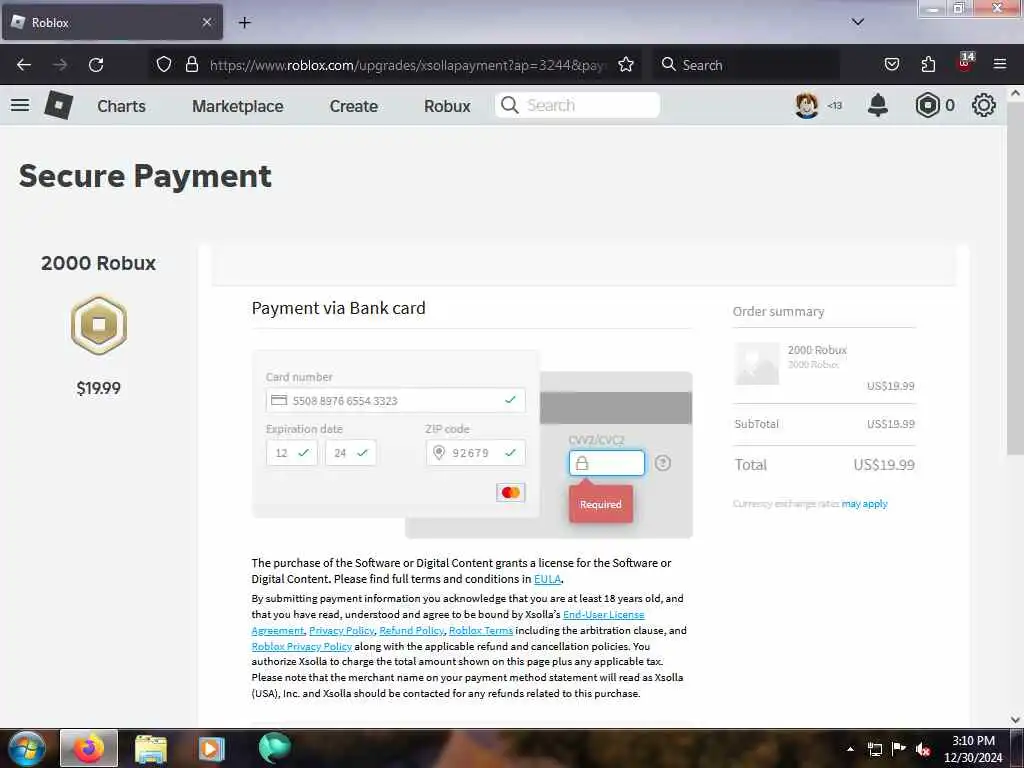Open the EULA link
The width and height of the screenshot is (1024, 768).
coord(547,579)
